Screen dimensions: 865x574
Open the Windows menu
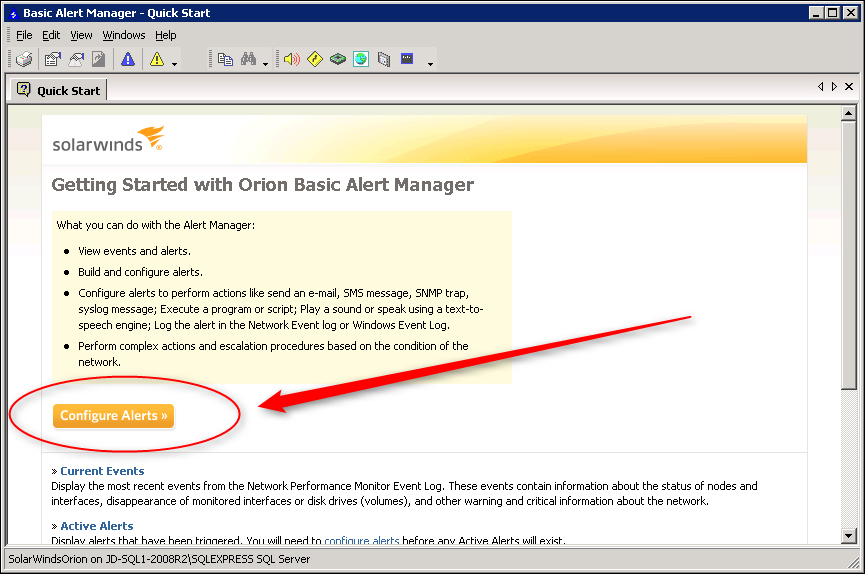pos(124,35)
